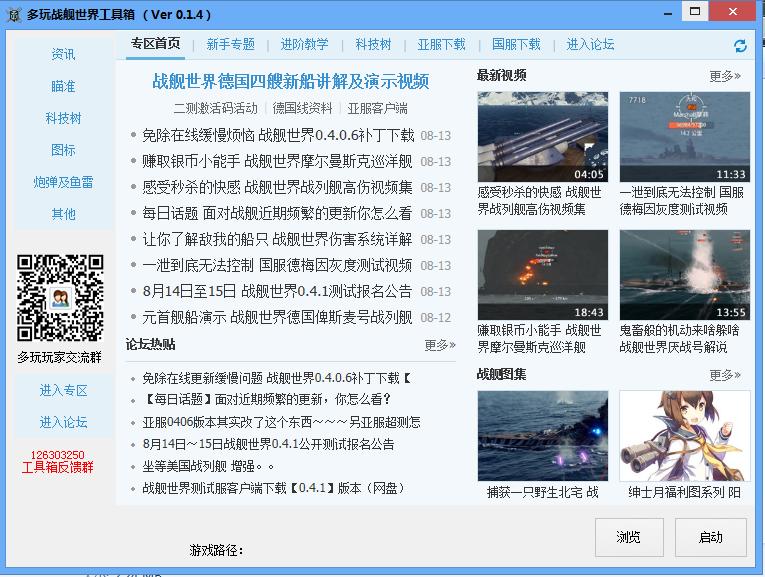Image resolution: width=765 pixels, height=577 pixels.
Task: Play the 11:33 video thumbnail
Action: pyautogui.click(x=684, y=137)
